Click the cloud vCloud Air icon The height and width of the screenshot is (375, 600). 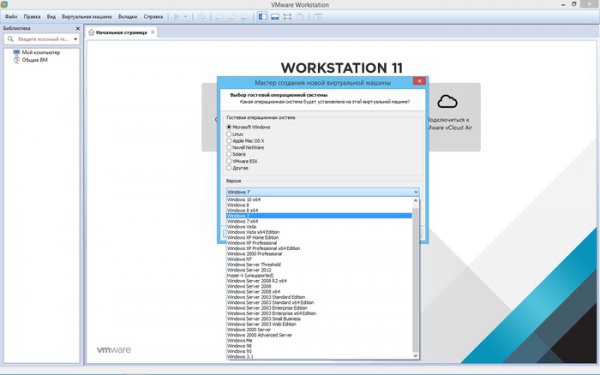pyautogui.click(x=447, y=101)
